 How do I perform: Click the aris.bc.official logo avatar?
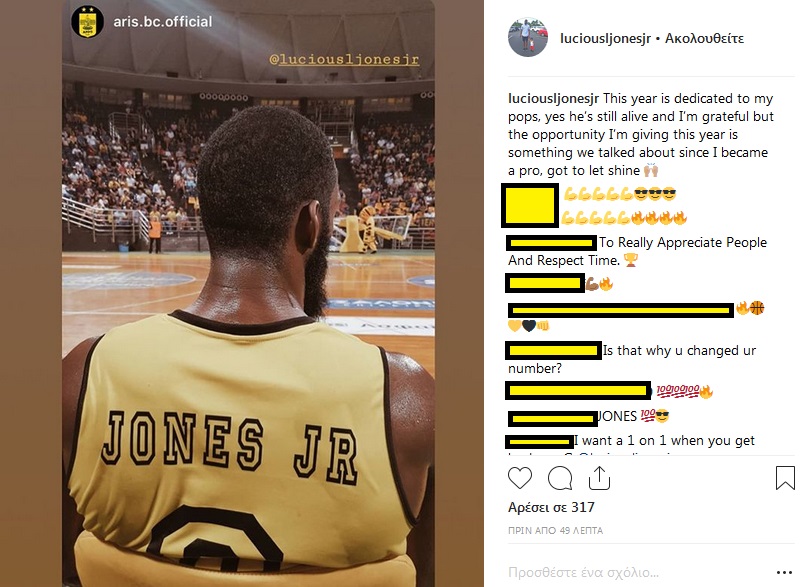pos(87,21)
